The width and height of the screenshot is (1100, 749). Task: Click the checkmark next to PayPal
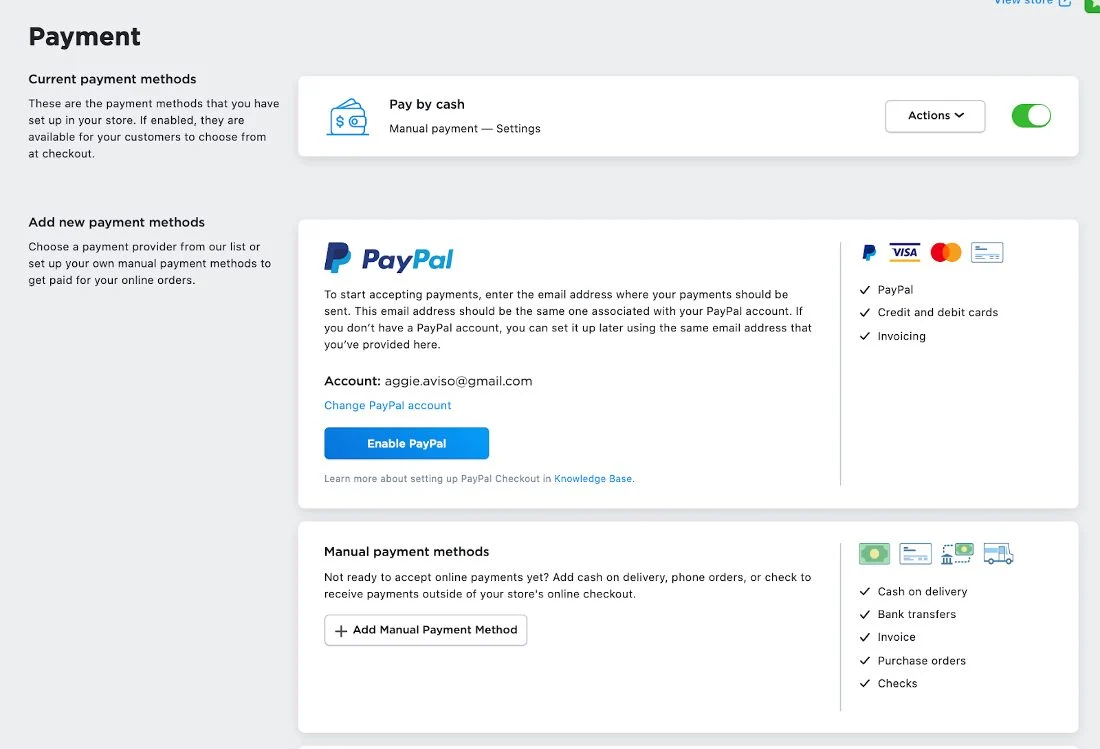pos(865,290)
